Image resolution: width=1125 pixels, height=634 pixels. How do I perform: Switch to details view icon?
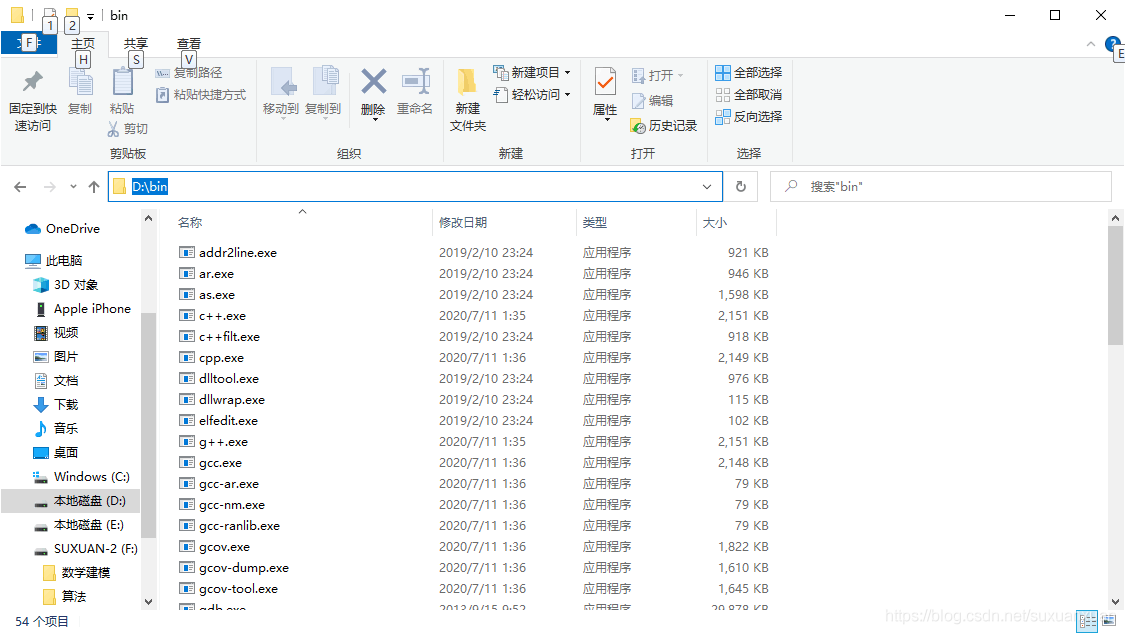[1088, 621]
